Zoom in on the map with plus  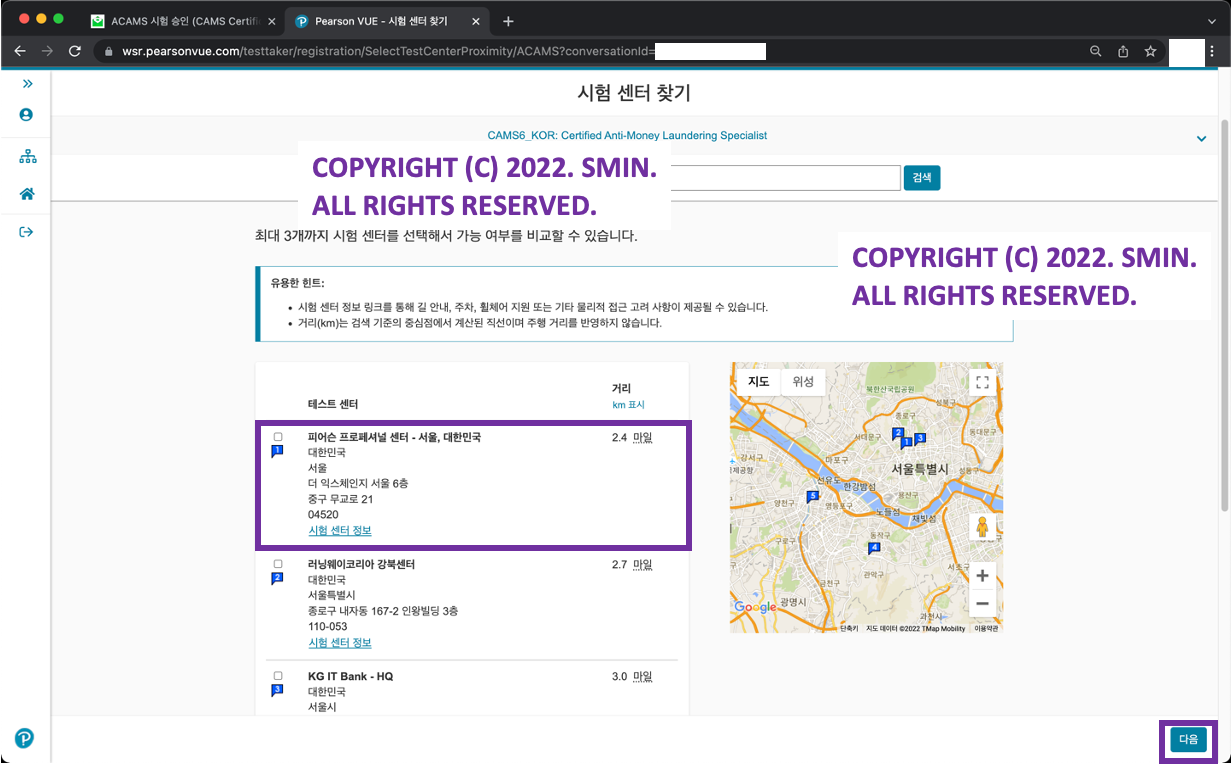(982, 576)
